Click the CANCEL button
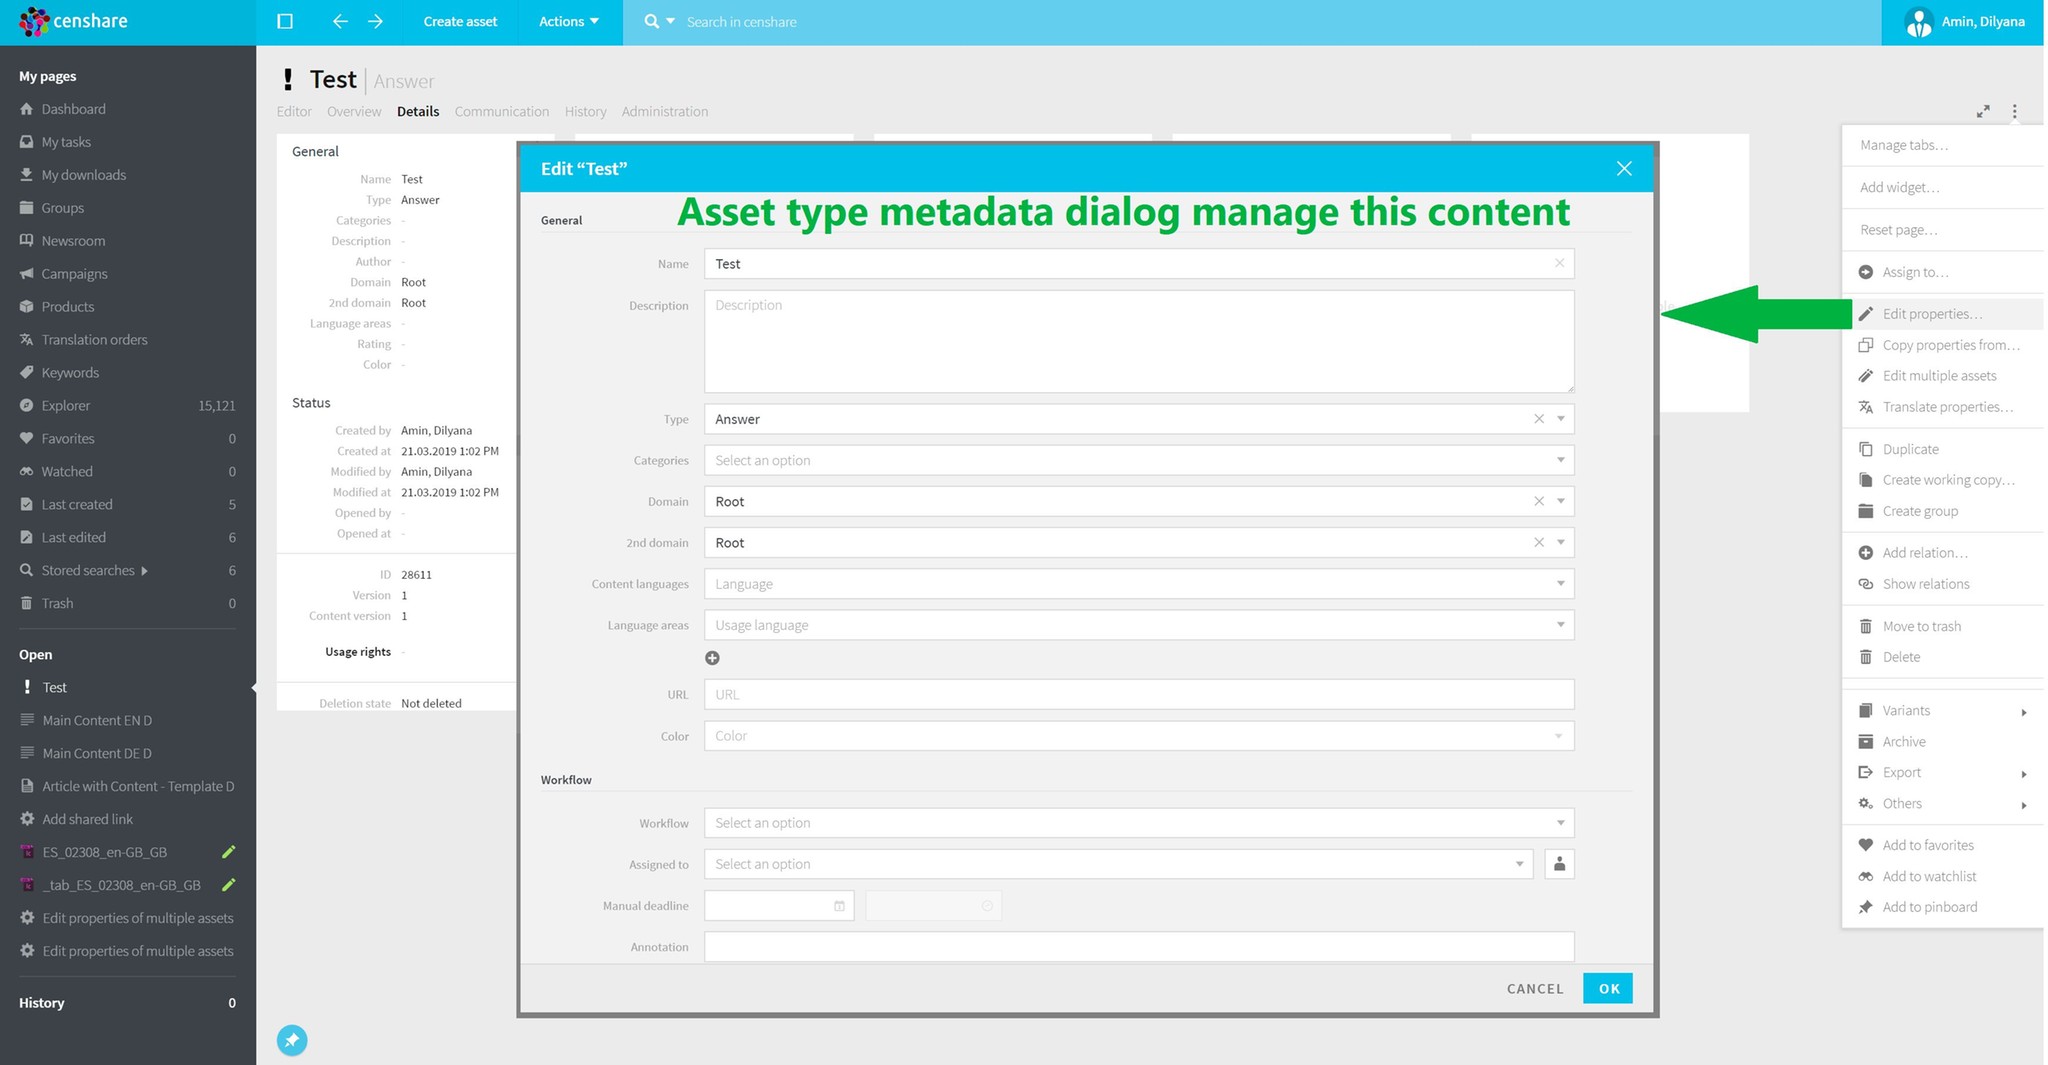Screen dimensions: 2048x1065 1534,989
